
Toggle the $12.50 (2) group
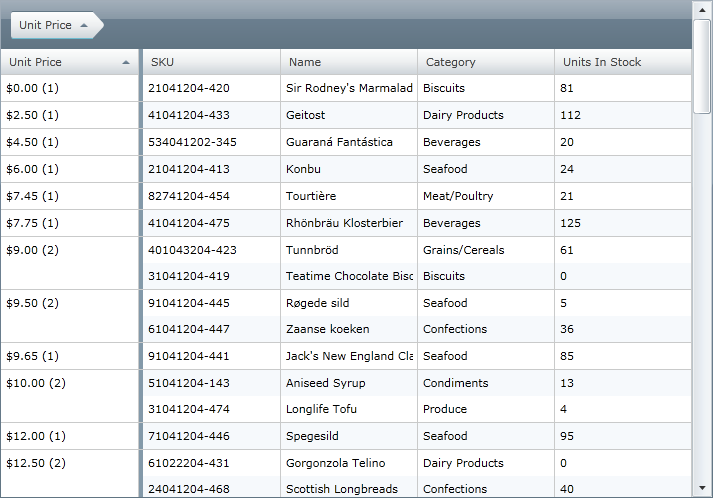pyautogui.click(x=36, y=463)
